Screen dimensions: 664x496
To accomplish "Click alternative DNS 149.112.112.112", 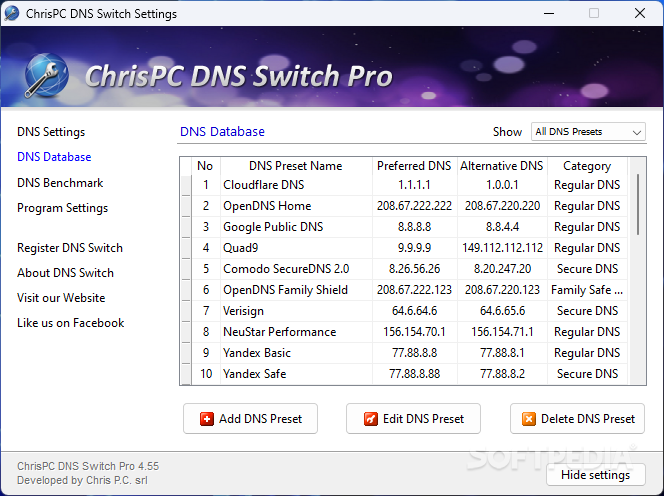I will click(502, 248).
